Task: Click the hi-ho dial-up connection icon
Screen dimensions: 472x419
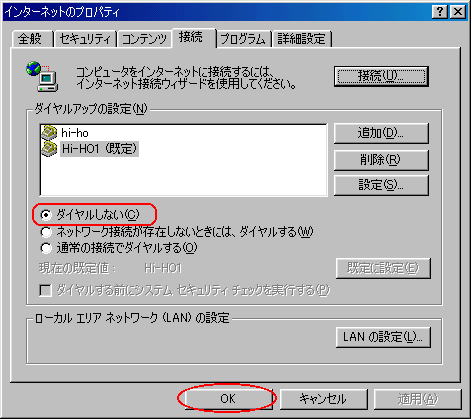Action: click(x=49, y=132)
